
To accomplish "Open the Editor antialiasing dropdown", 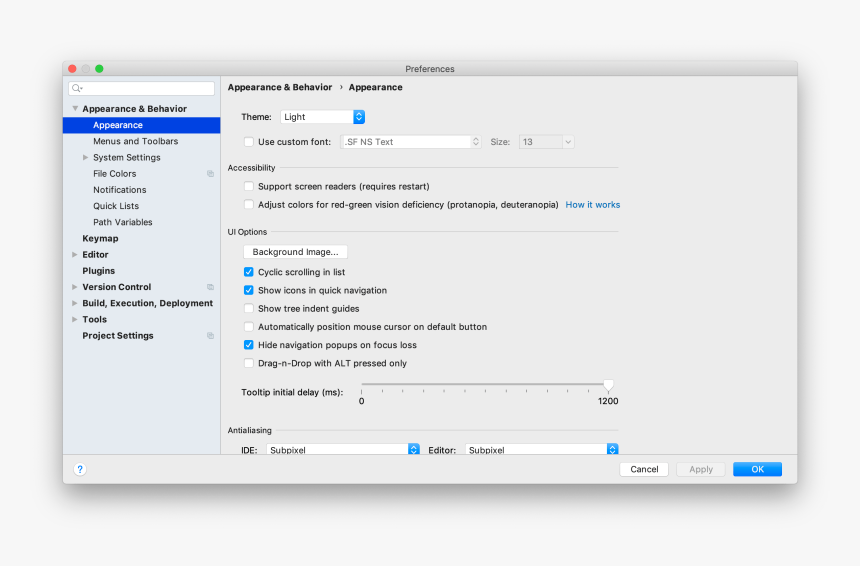I will coord(542,449).
